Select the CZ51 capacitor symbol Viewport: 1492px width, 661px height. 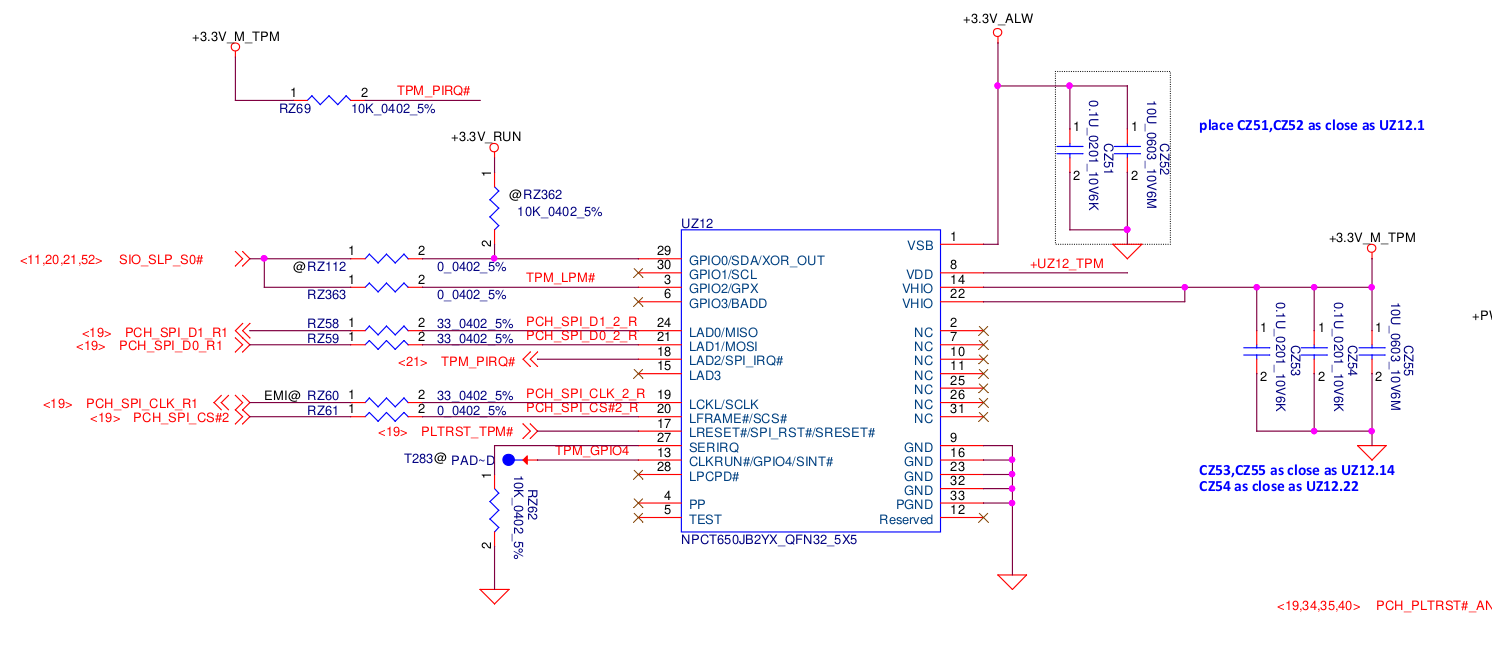click(1070, 151)
